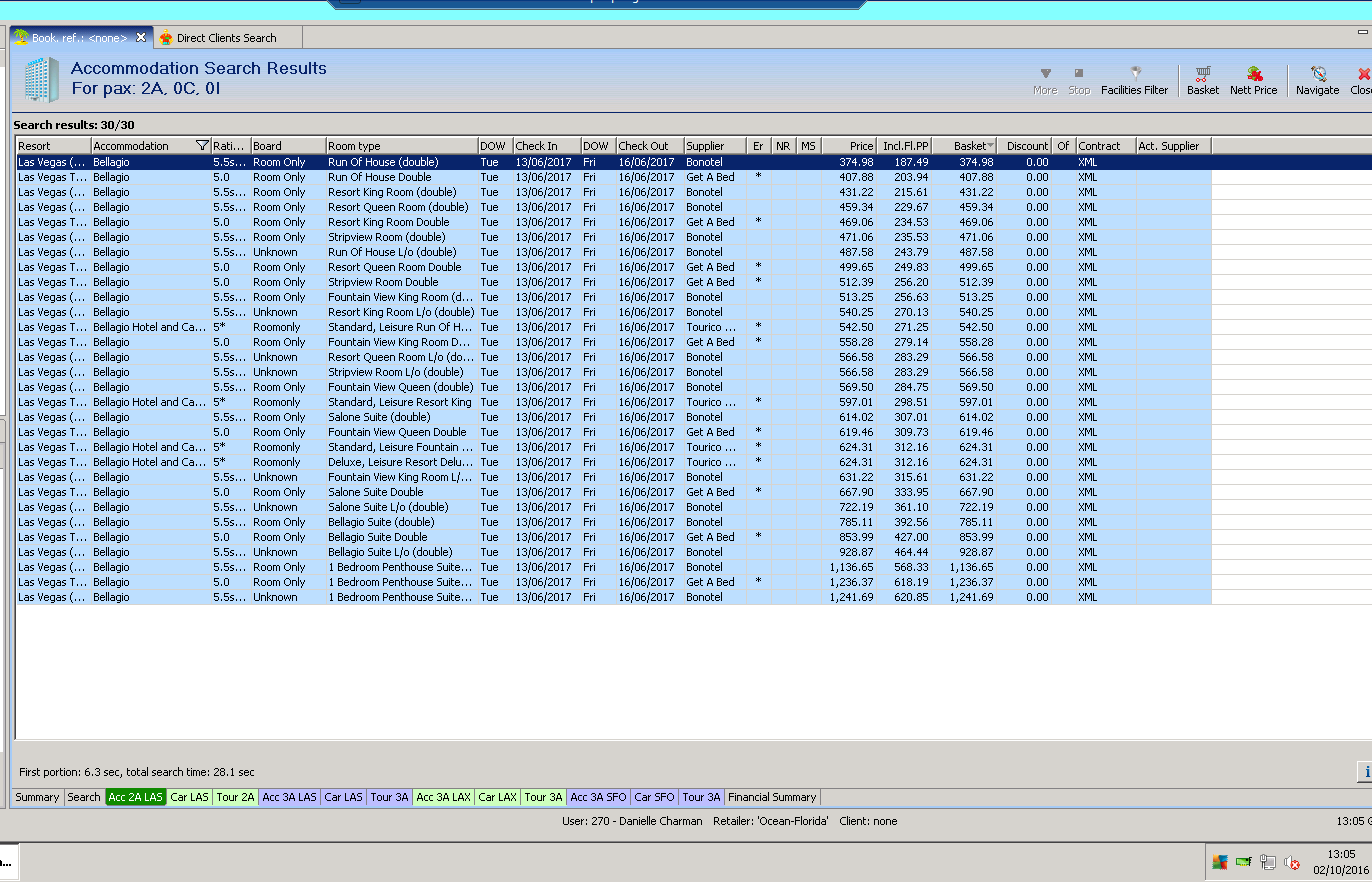Sort by the Resort column header
The image size is (1372, 882).
tap(53, 146)
